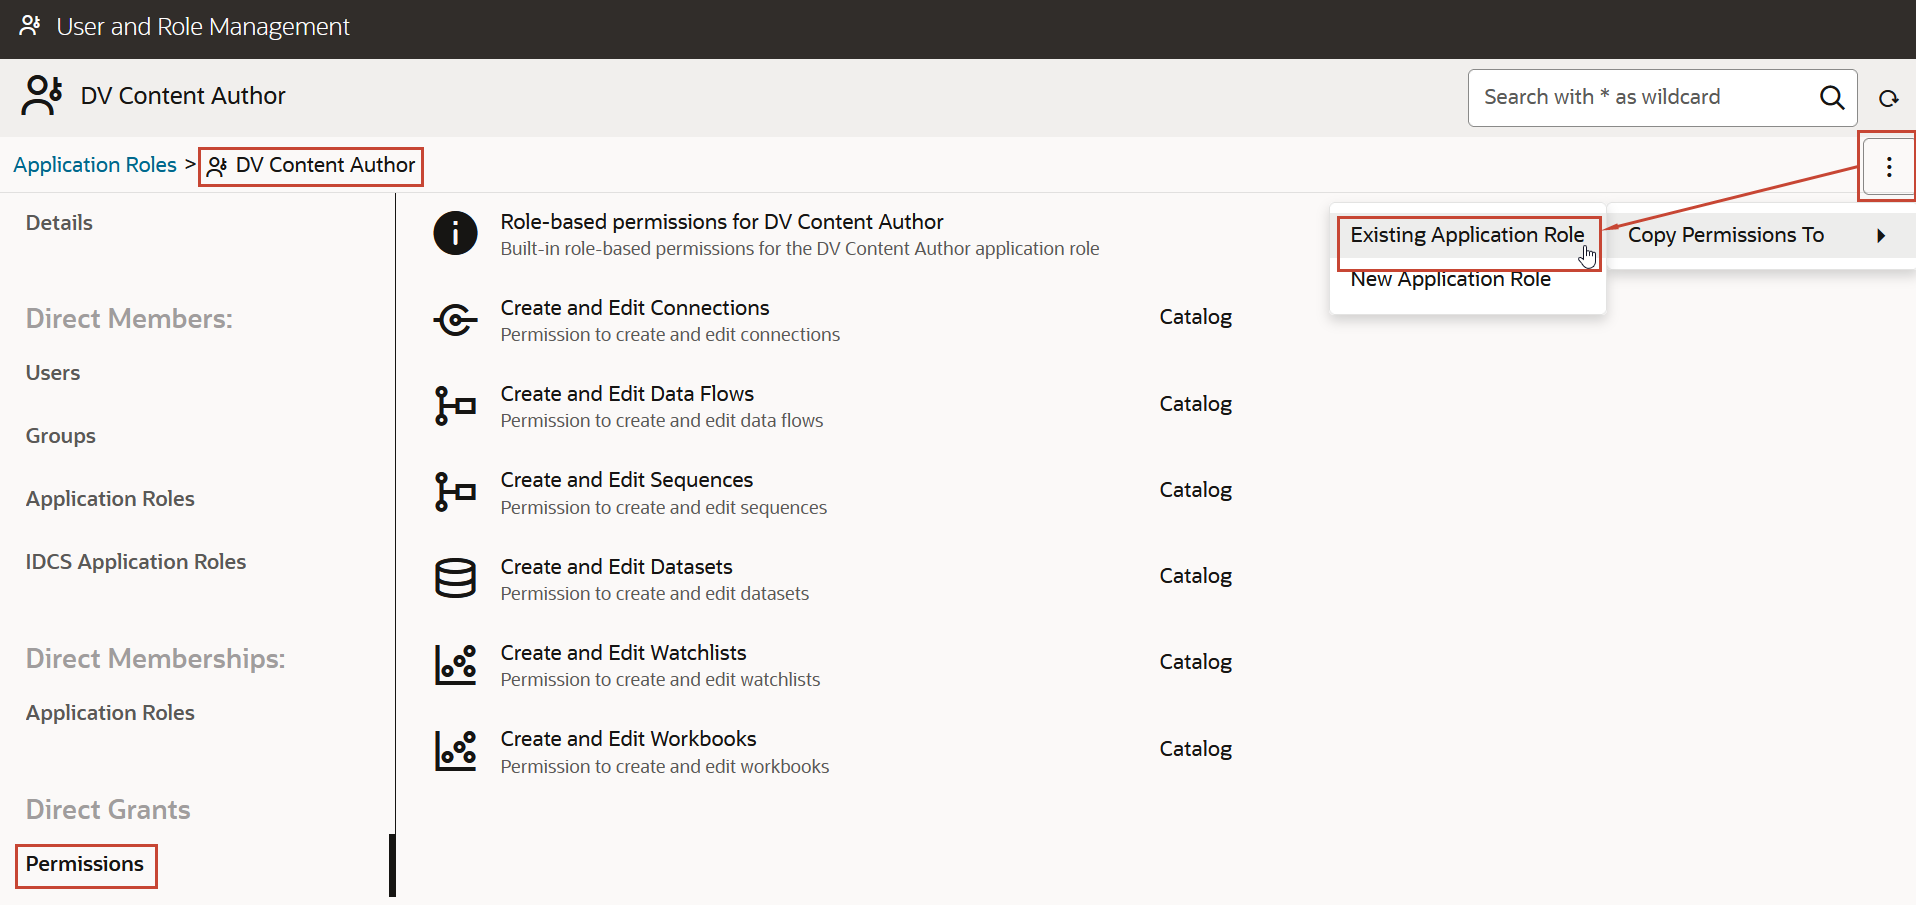The image size is (1916, 905).
Task: Click the Create and Edit Data Flows icon
Action: [455, 405]
